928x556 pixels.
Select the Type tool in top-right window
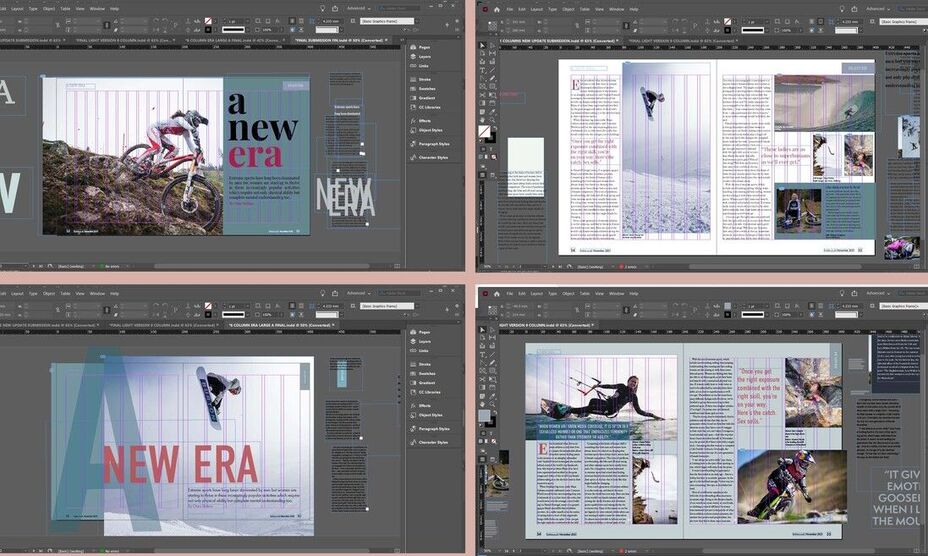482,70
